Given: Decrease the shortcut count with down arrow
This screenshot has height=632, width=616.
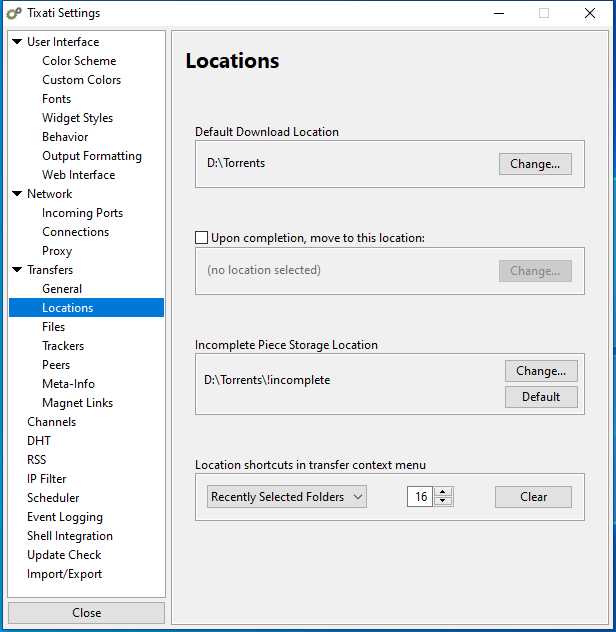Looking at the screenshot, I should click(x=443, y=501).
